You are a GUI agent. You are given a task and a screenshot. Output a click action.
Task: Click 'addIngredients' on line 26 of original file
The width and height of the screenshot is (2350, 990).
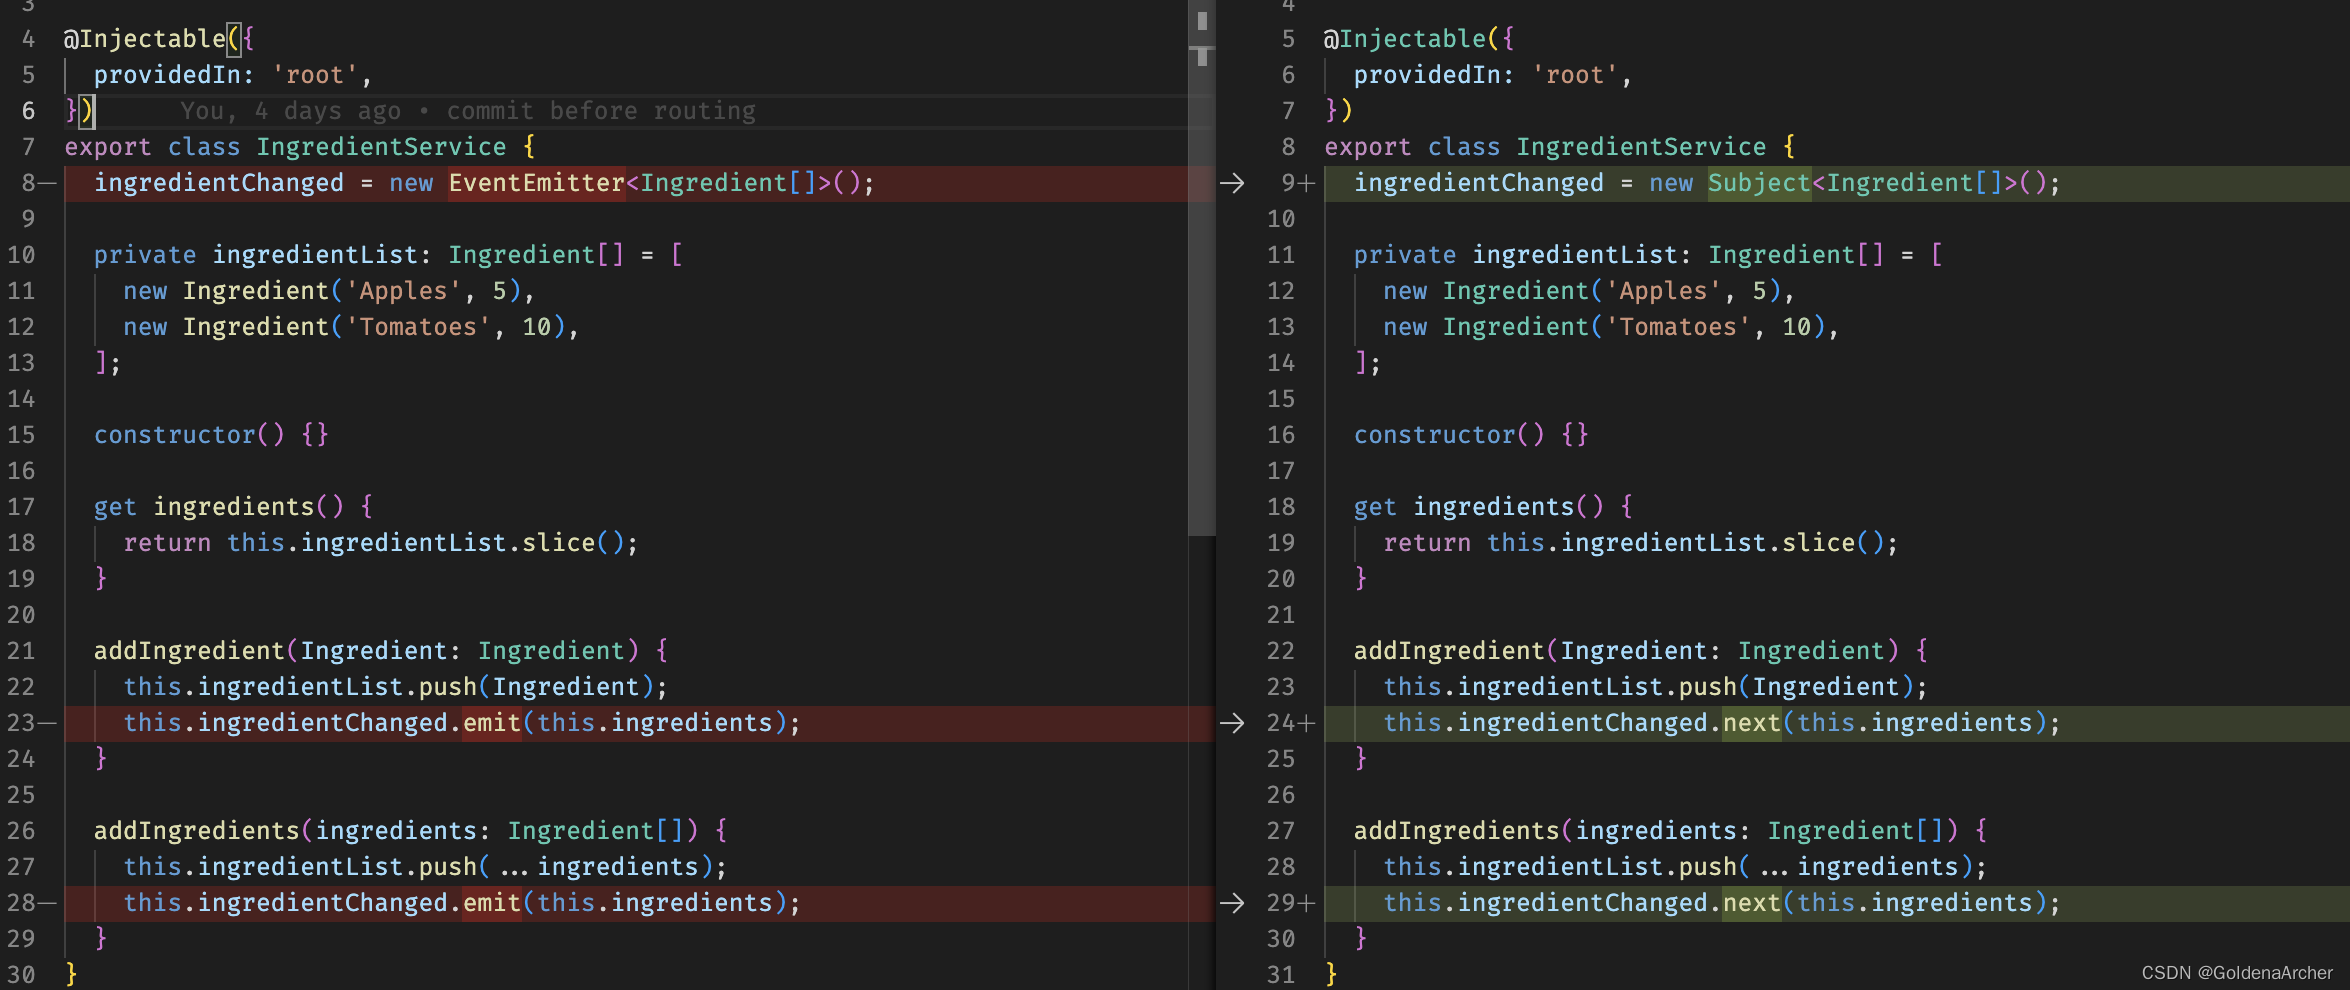coord(197,831)
